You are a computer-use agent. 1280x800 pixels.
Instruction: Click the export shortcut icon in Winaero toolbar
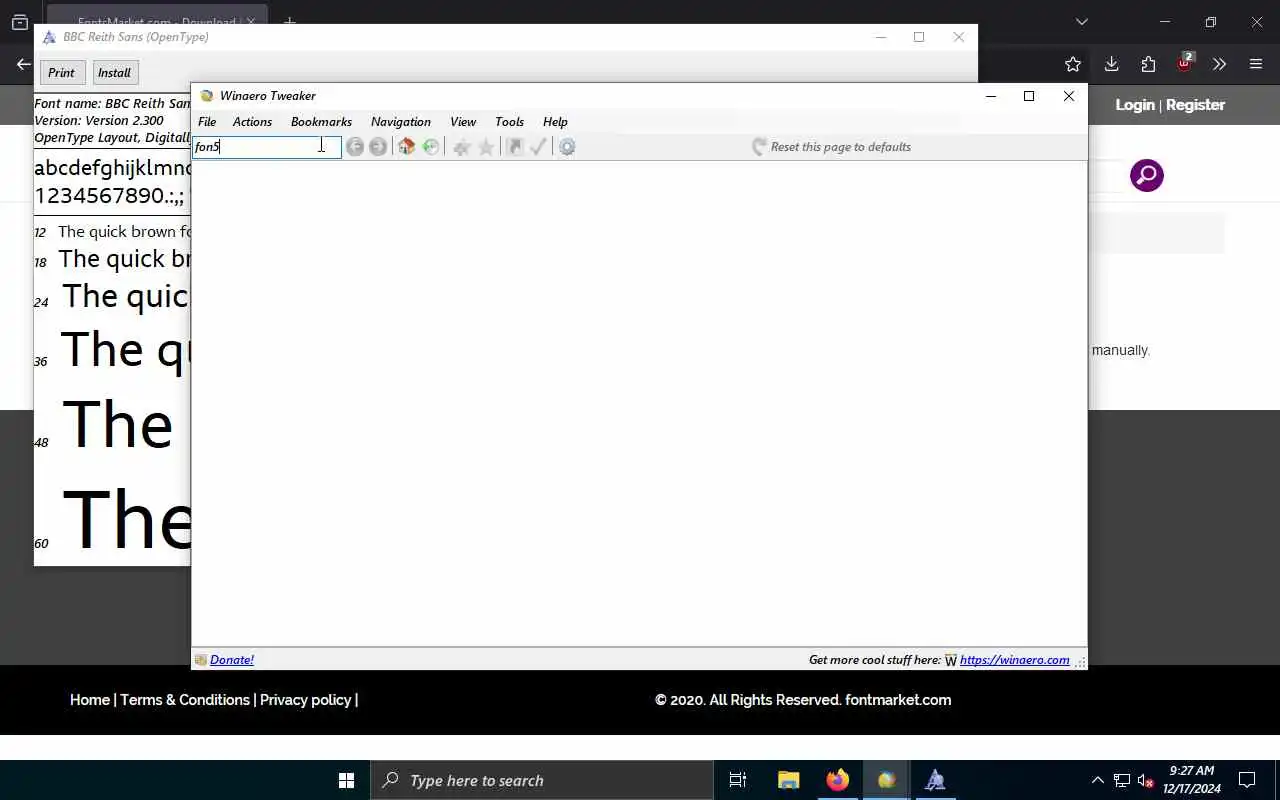click(x=515, y=147)
